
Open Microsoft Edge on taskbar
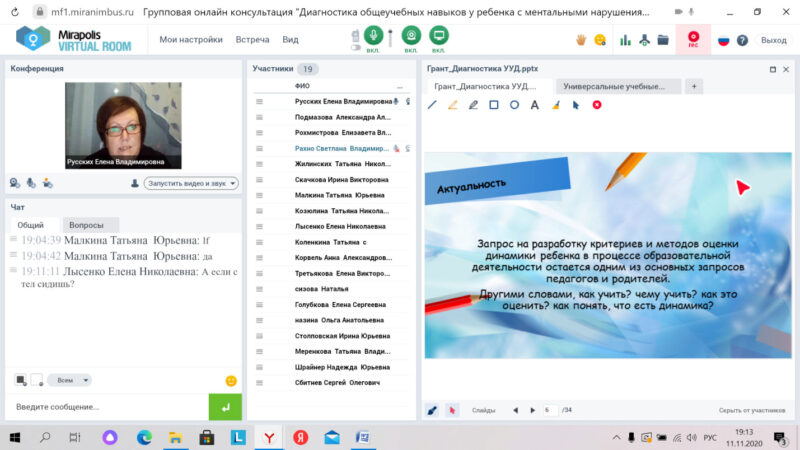click(144, 437)
